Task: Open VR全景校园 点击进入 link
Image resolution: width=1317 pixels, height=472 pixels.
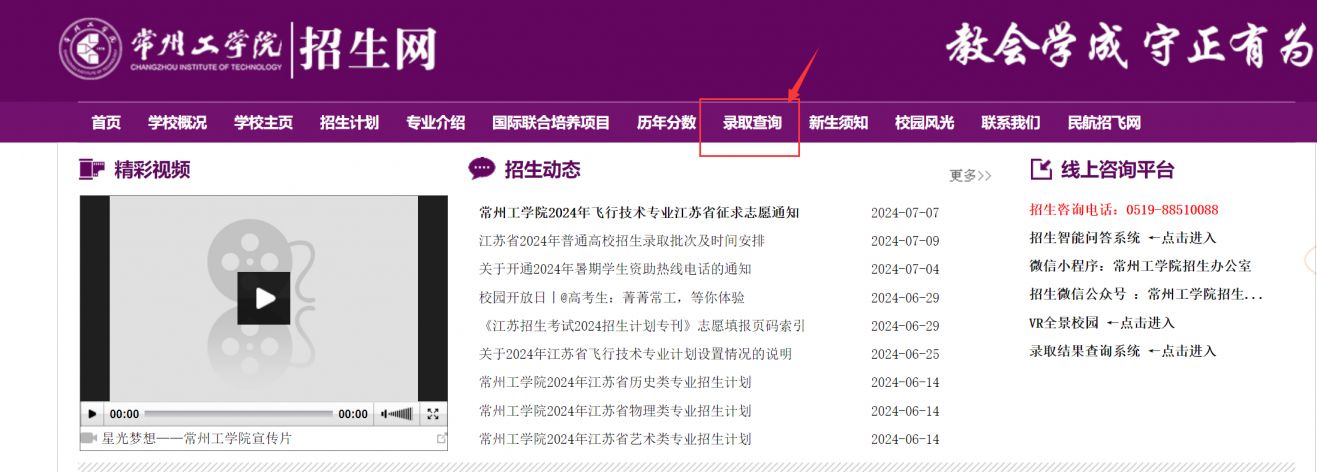Action: 1102,323
